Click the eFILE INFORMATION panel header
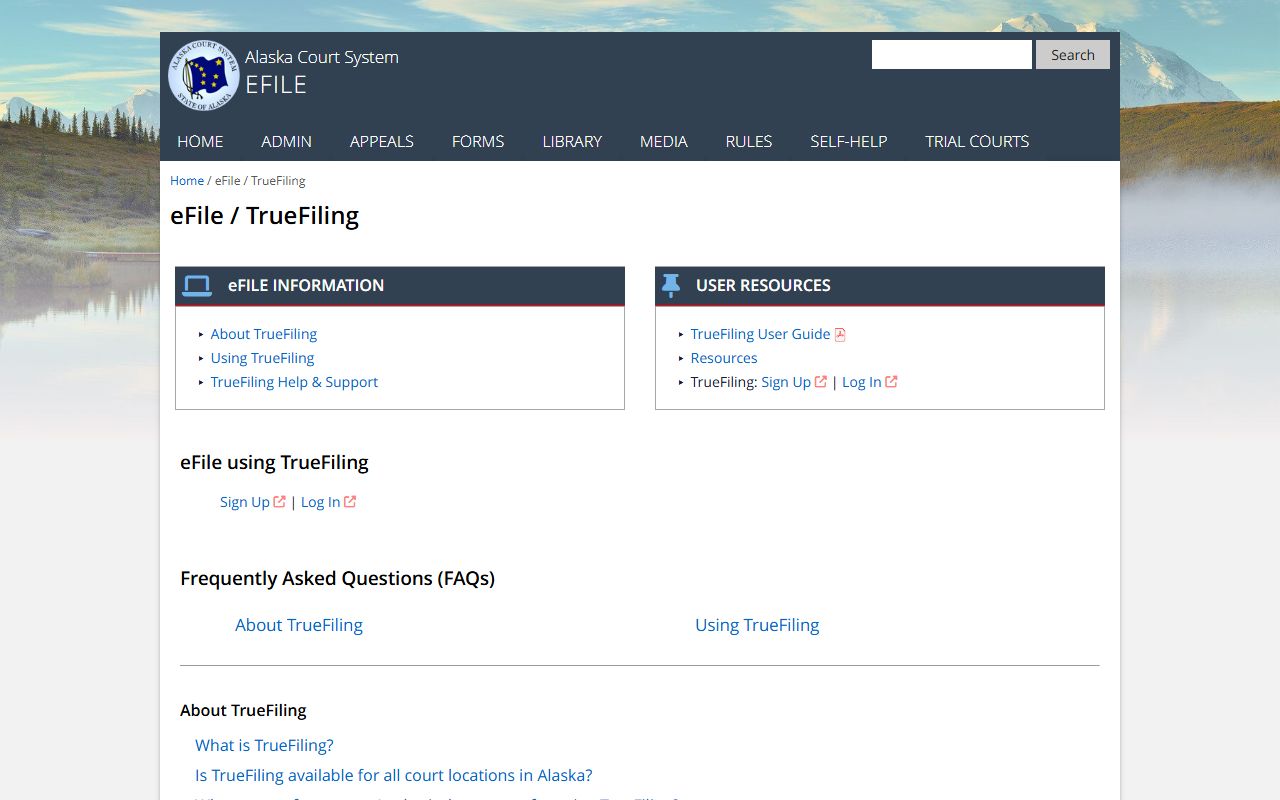 point(400,286)
